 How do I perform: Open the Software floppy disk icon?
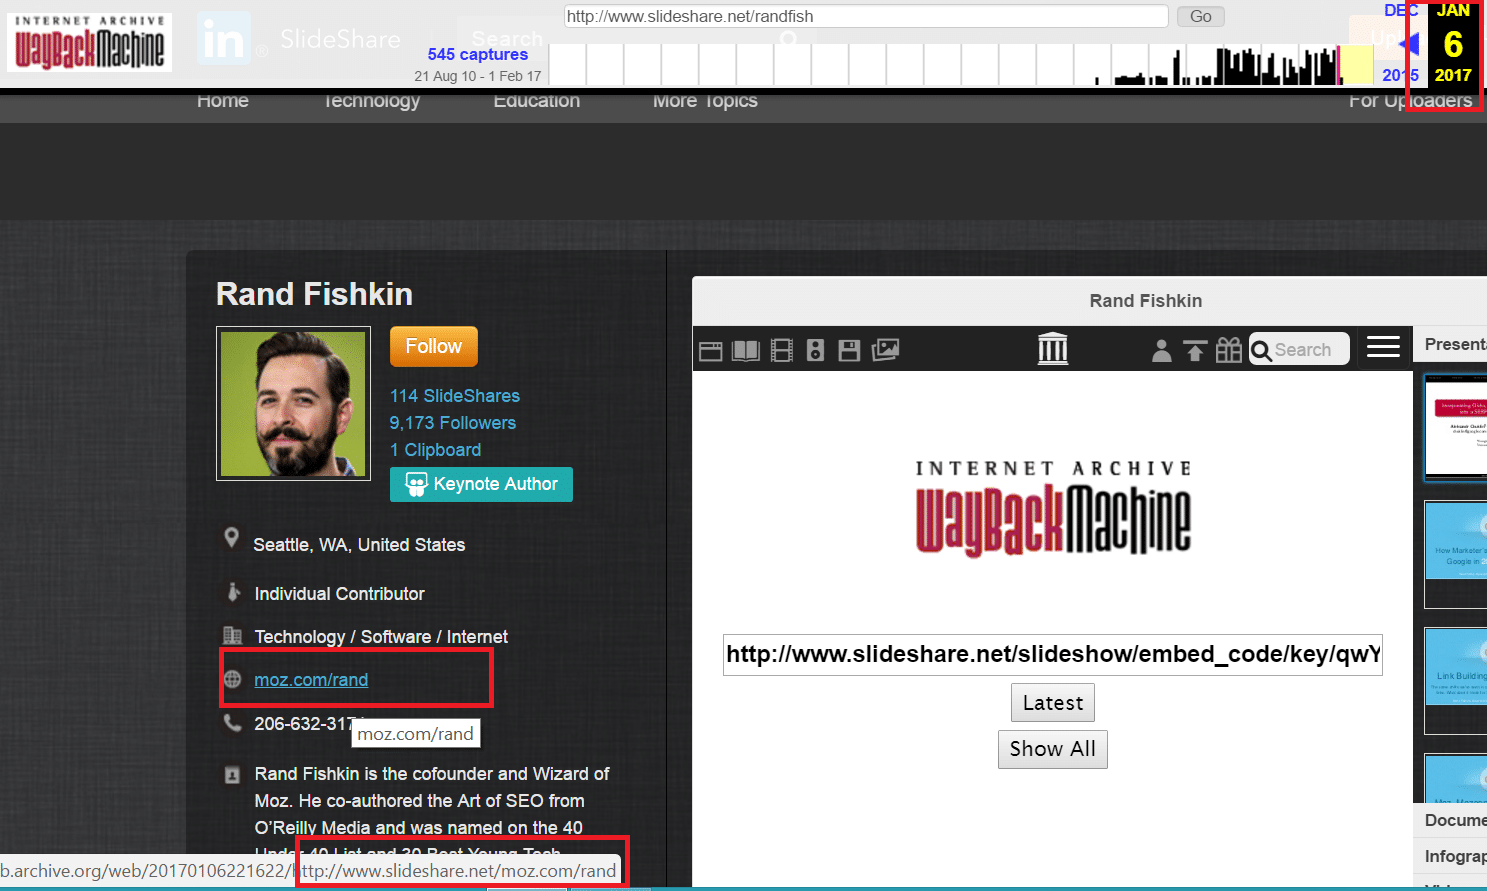point(849,350)
